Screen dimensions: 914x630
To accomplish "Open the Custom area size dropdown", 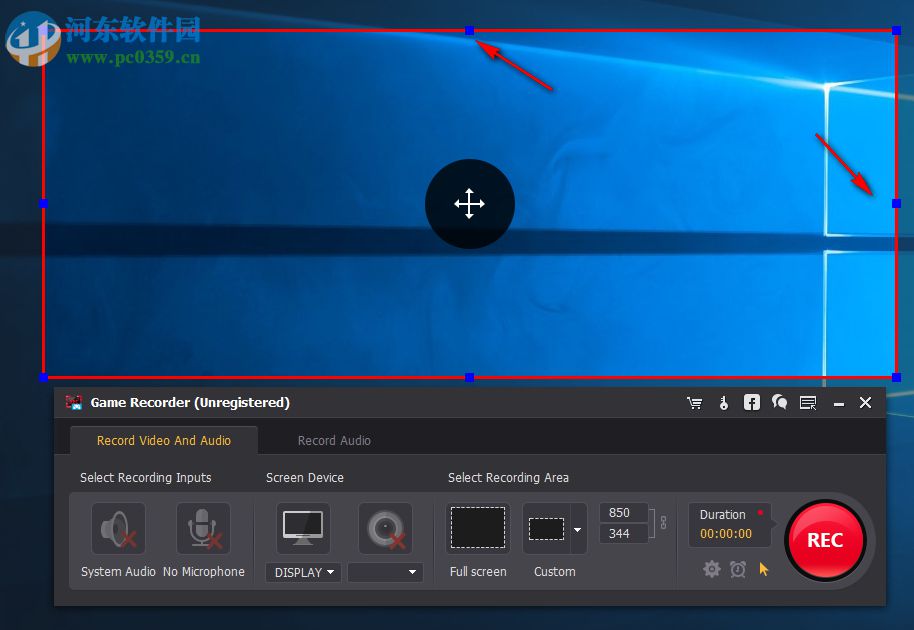I will coord(575,528).
